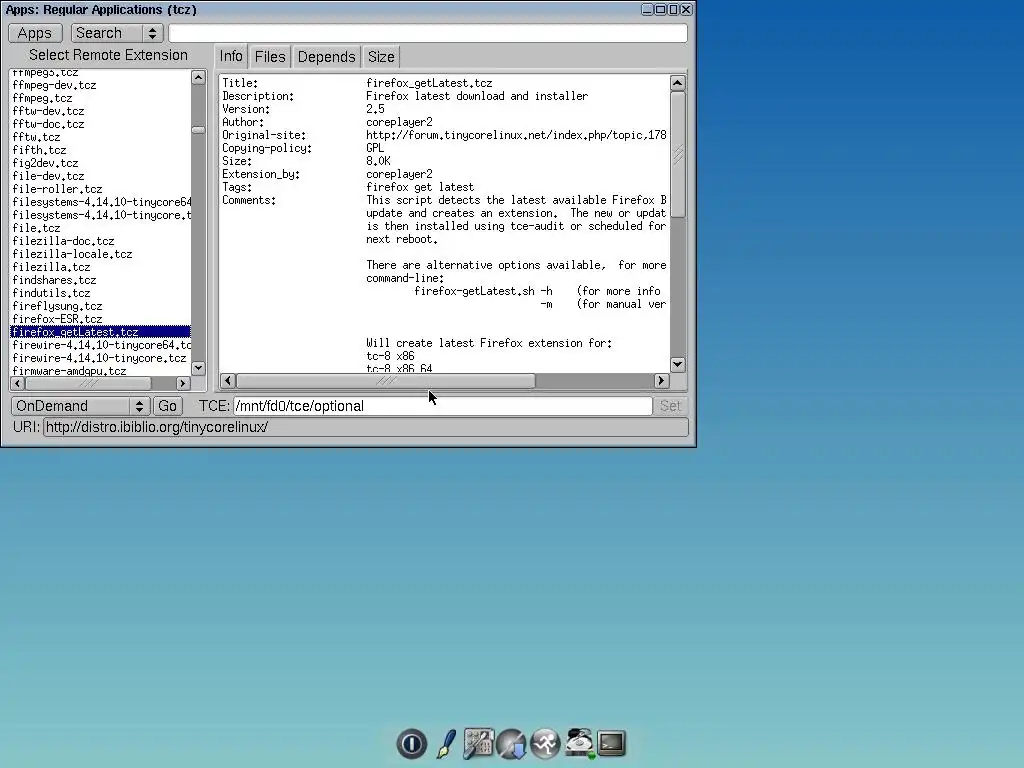Open the Size tab

coord(381,57)
